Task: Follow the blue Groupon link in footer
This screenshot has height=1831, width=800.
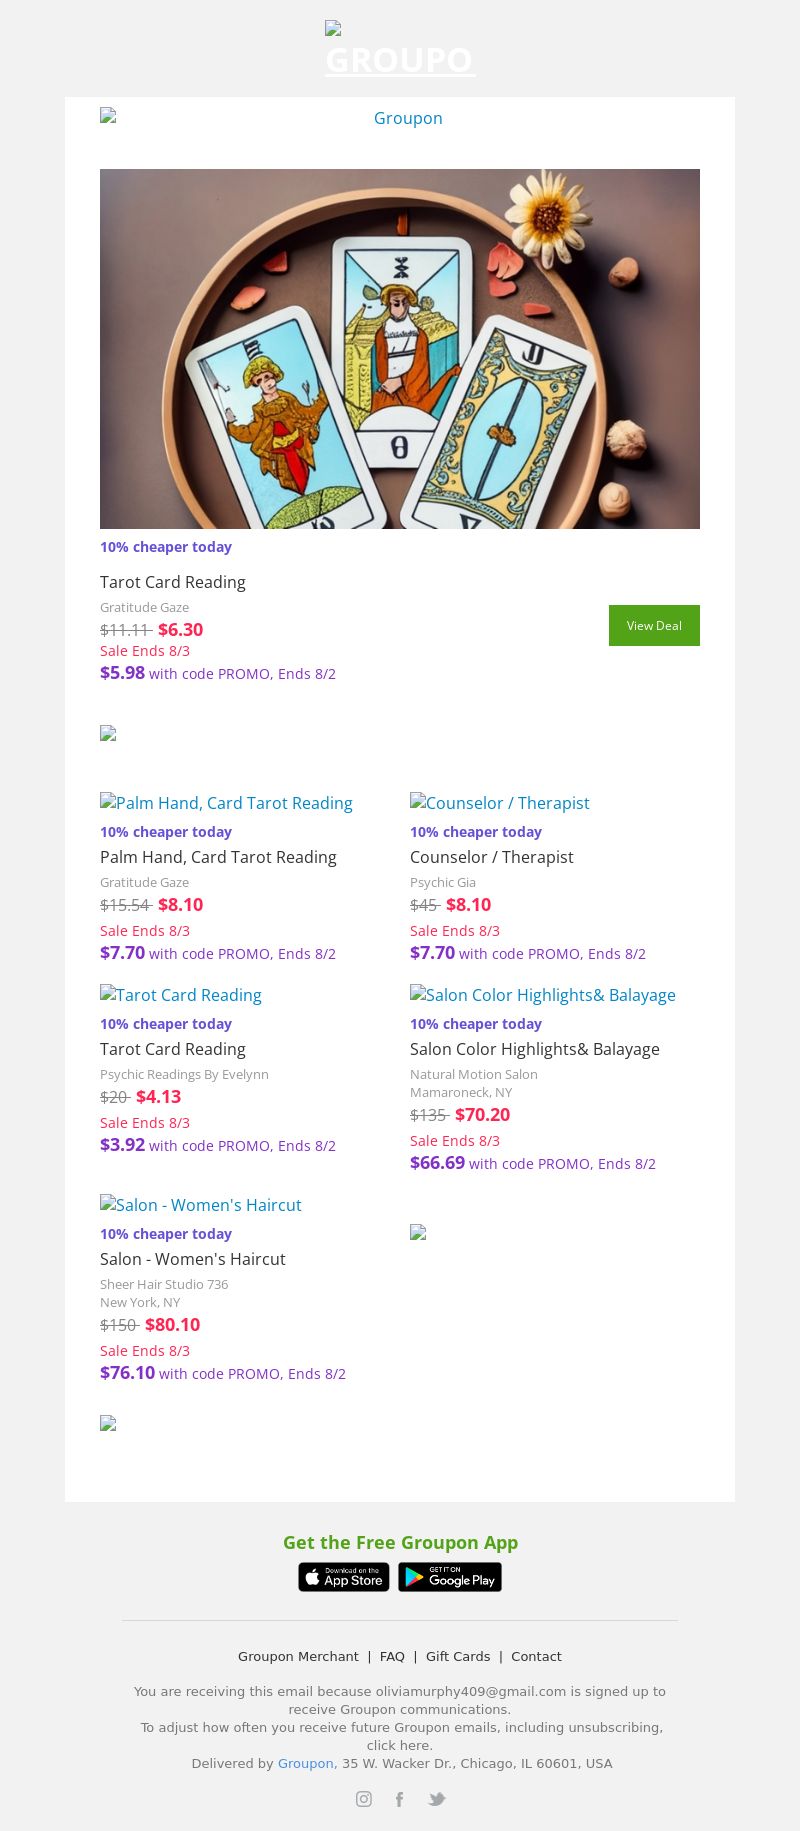Action: [x=305, y=1763]
